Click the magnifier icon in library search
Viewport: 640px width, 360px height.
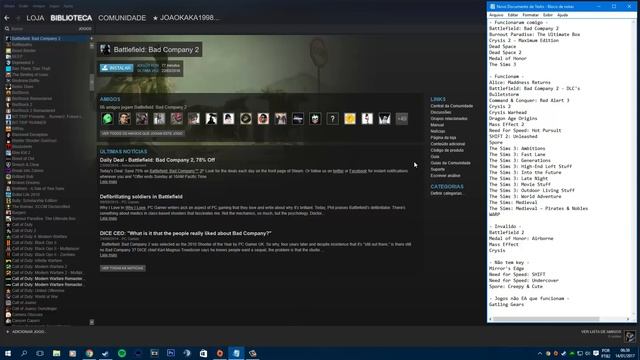click(7, 29)
